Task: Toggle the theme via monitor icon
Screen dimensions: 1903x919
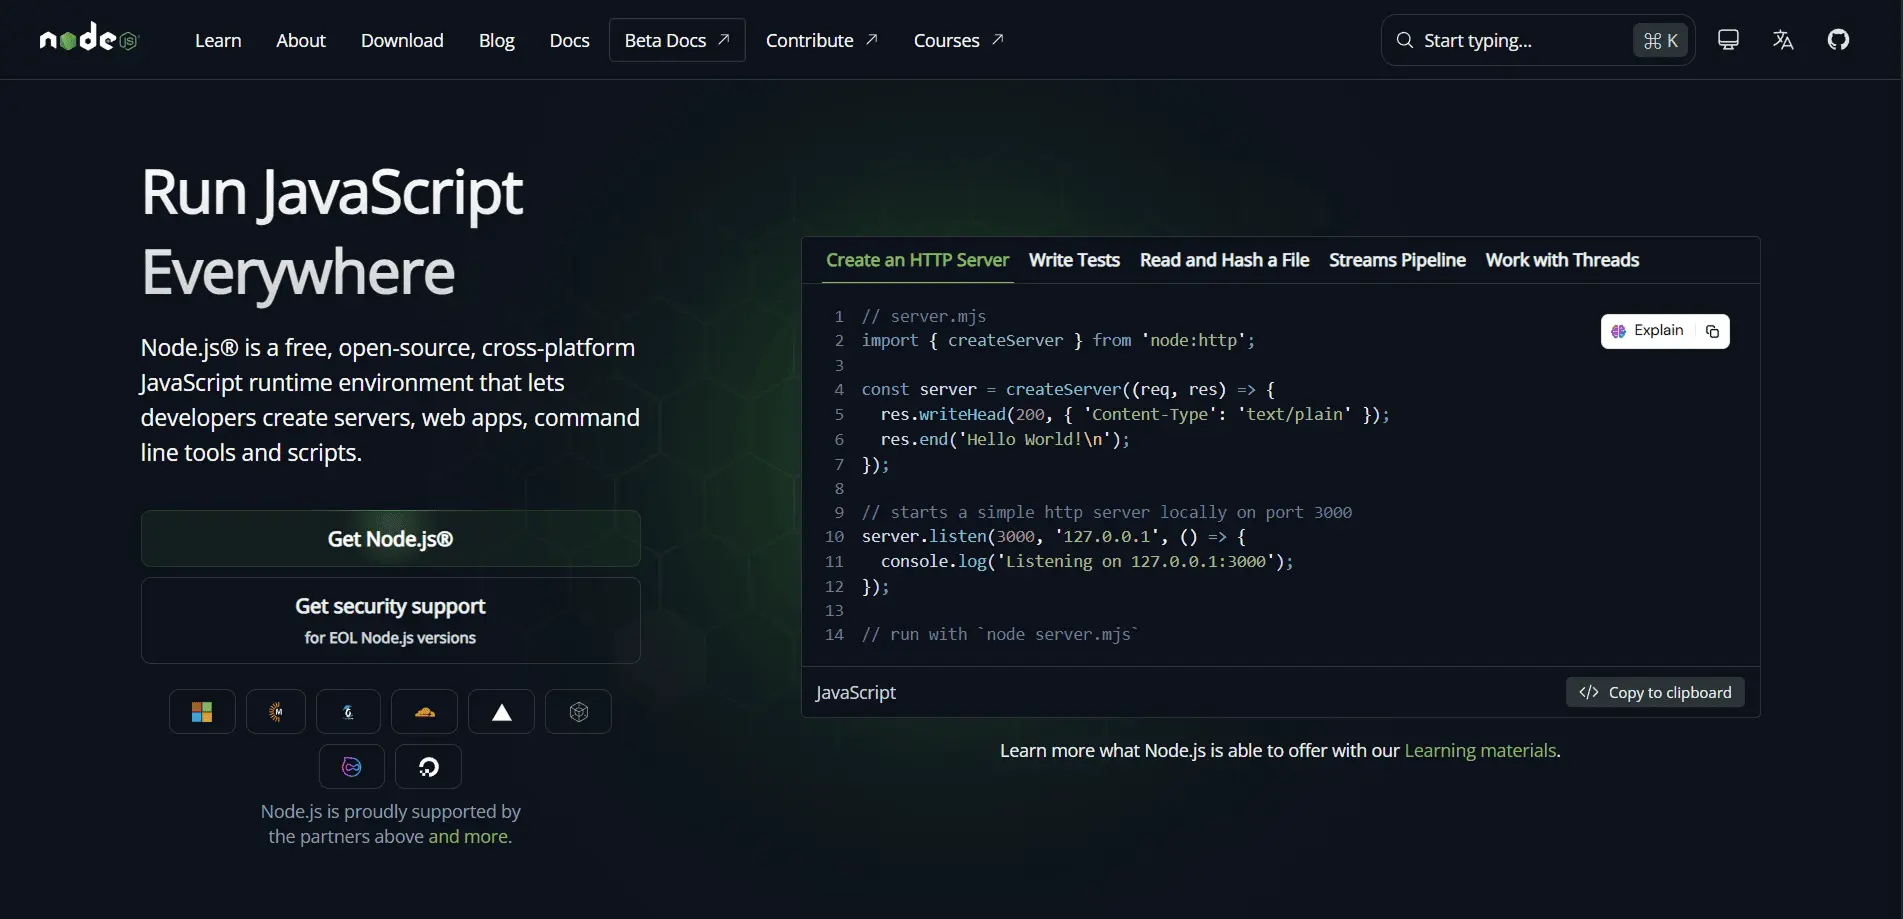Action: [1728, 39]
